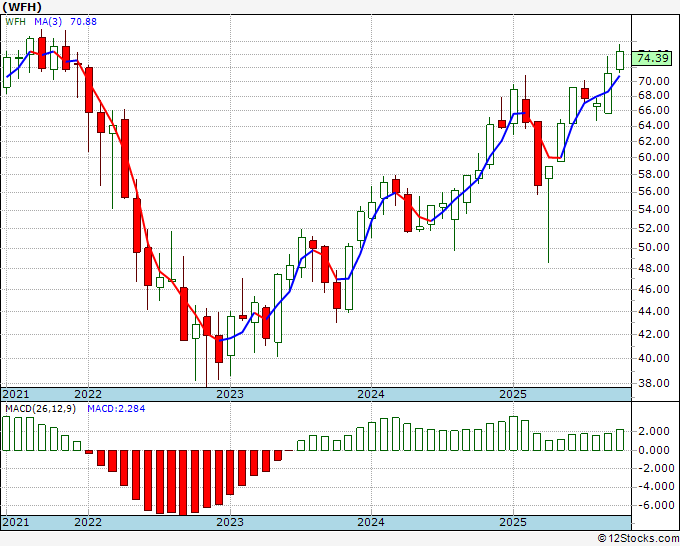Image resolution: width=680 pixels, height=546 pixels.
Task: Click the 48.00 price axis label
Action: (x=654, y=268)
